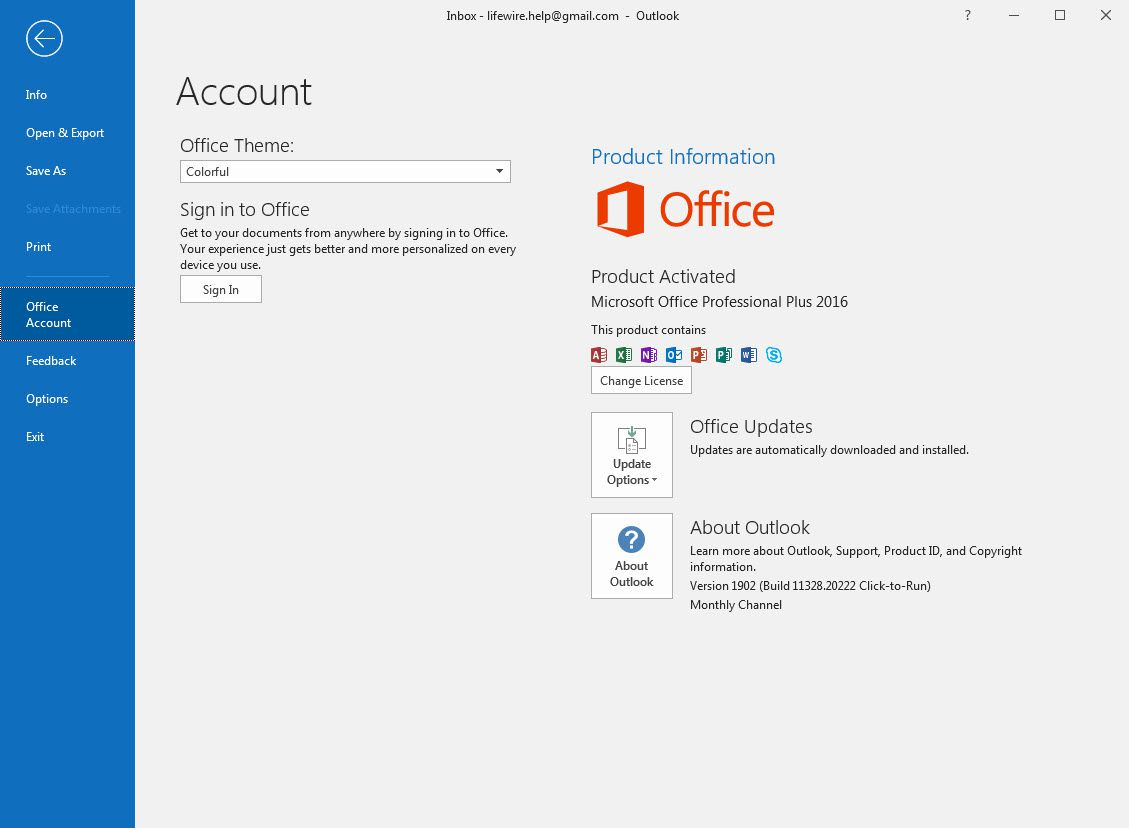Choose Exit from the sidebar
Screen dimensions: 1129x828
point(35,437)
